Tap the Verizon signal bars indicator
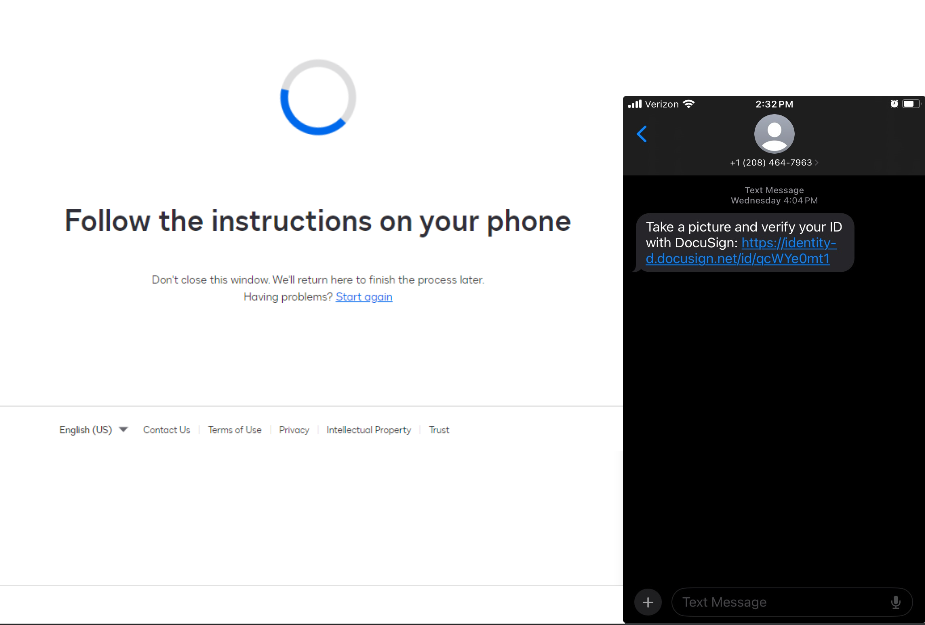925x625 pixels. pyautogui.click(x=635, y=104)
